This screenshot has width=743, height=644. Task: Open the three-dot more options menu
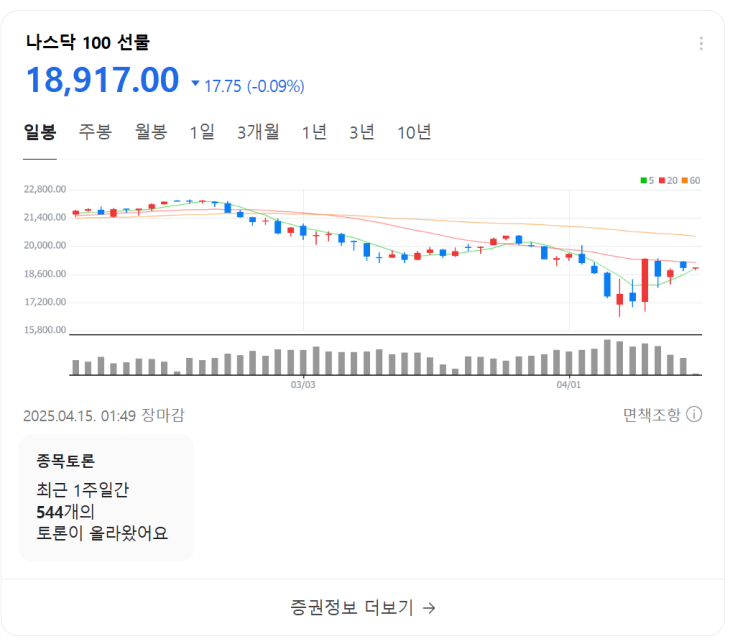click(701, 43)
